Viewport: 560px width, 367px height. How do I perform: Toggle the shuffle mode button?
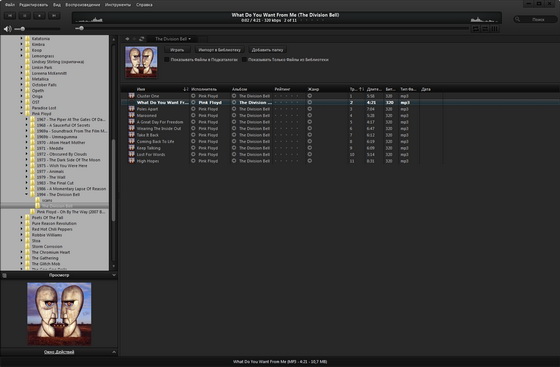[x=485, y=29]
